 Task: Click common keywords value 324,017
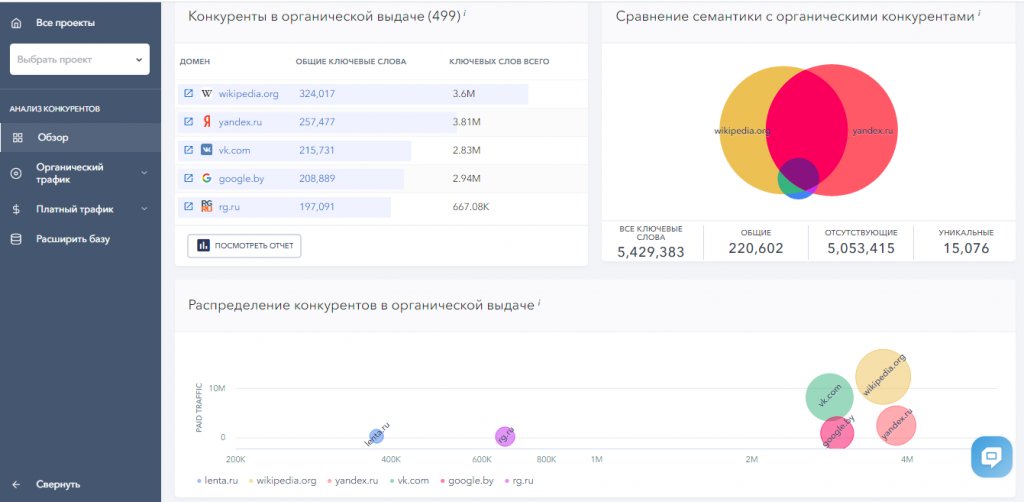pyautogui.click(x=317, y=93)
